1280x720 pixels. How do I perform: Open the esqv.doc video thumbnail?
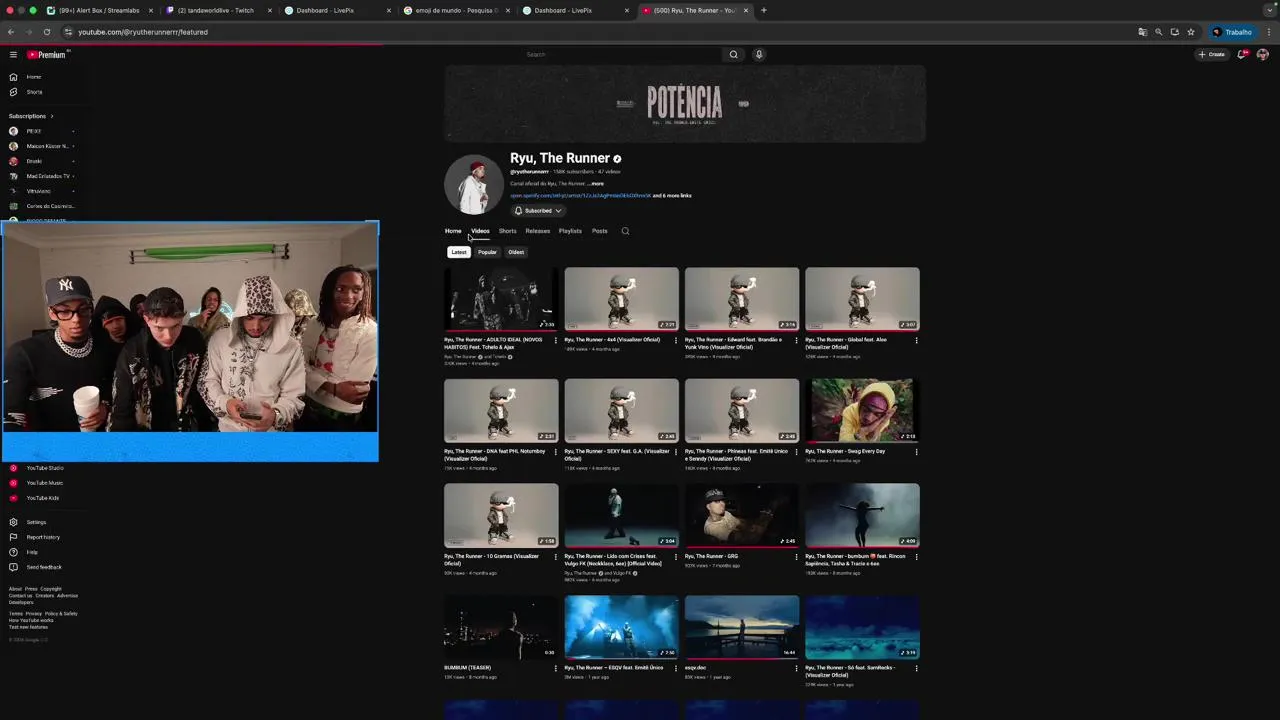tap(742, 627)
